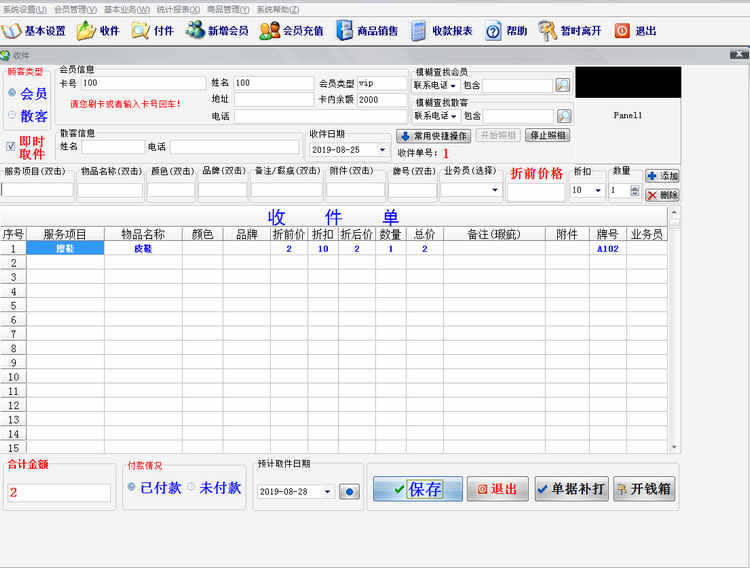Open the 预计取件日期 date dropdown
The width and height of the screenshot is (750, 568).
pos(328,491)
